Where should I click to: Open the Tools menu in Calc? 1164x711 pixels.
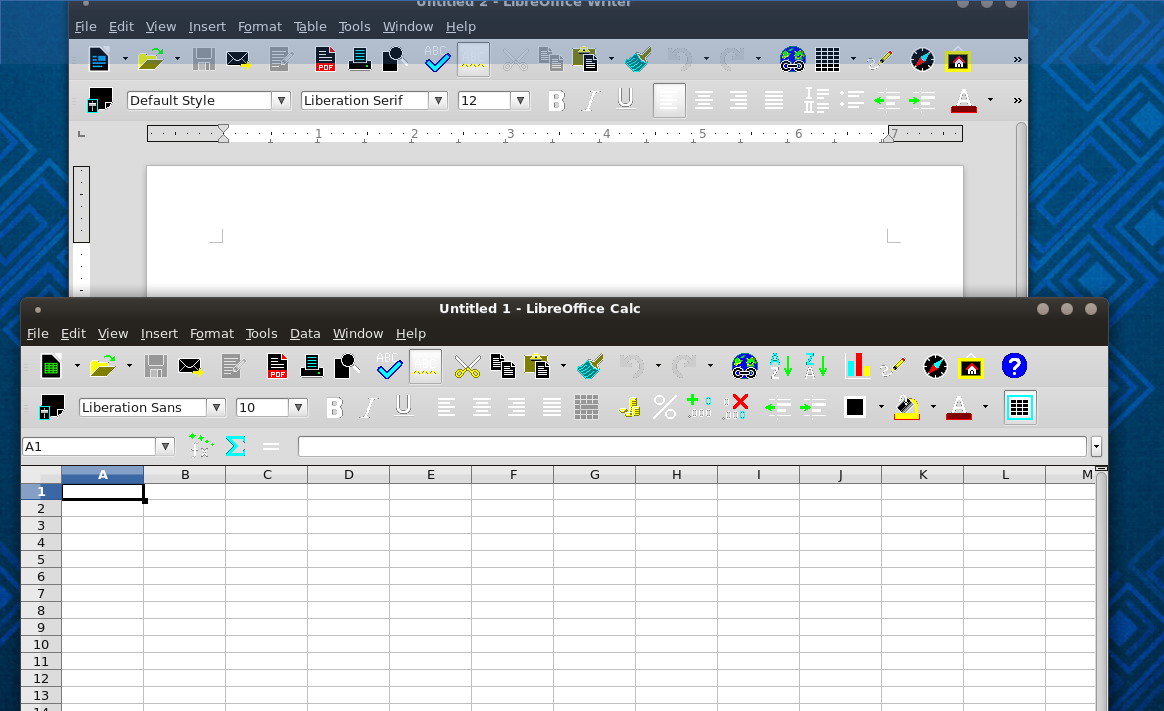point(261,333)
